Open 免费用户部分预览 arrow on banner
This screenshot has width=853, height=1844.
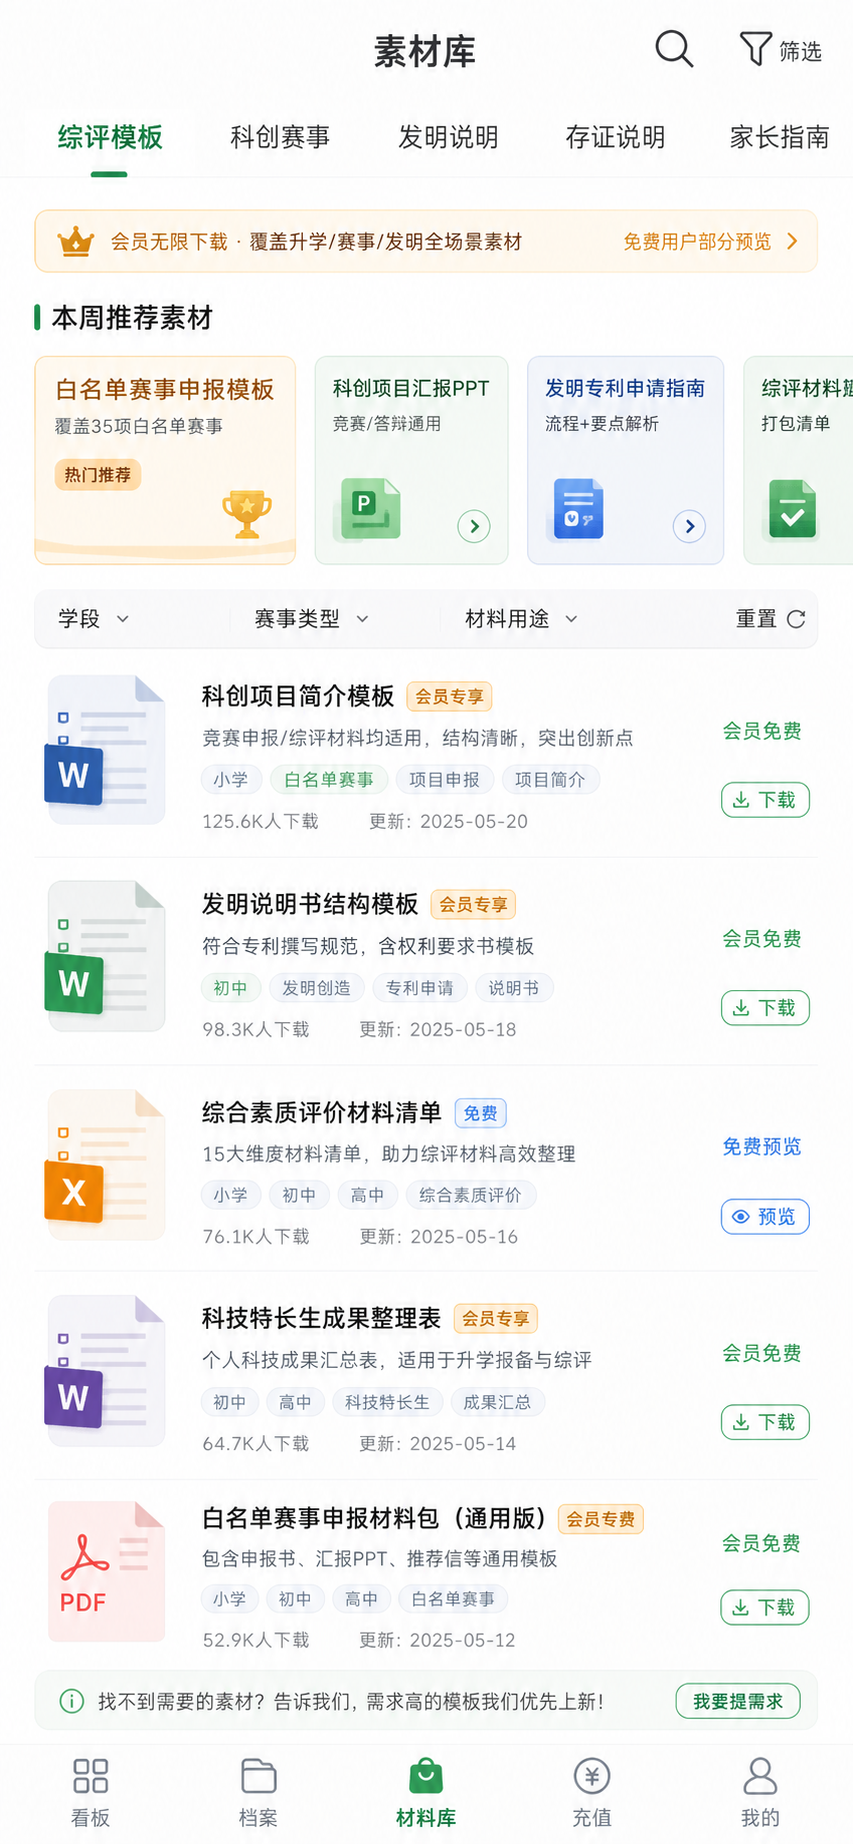[x=792, y=241]
